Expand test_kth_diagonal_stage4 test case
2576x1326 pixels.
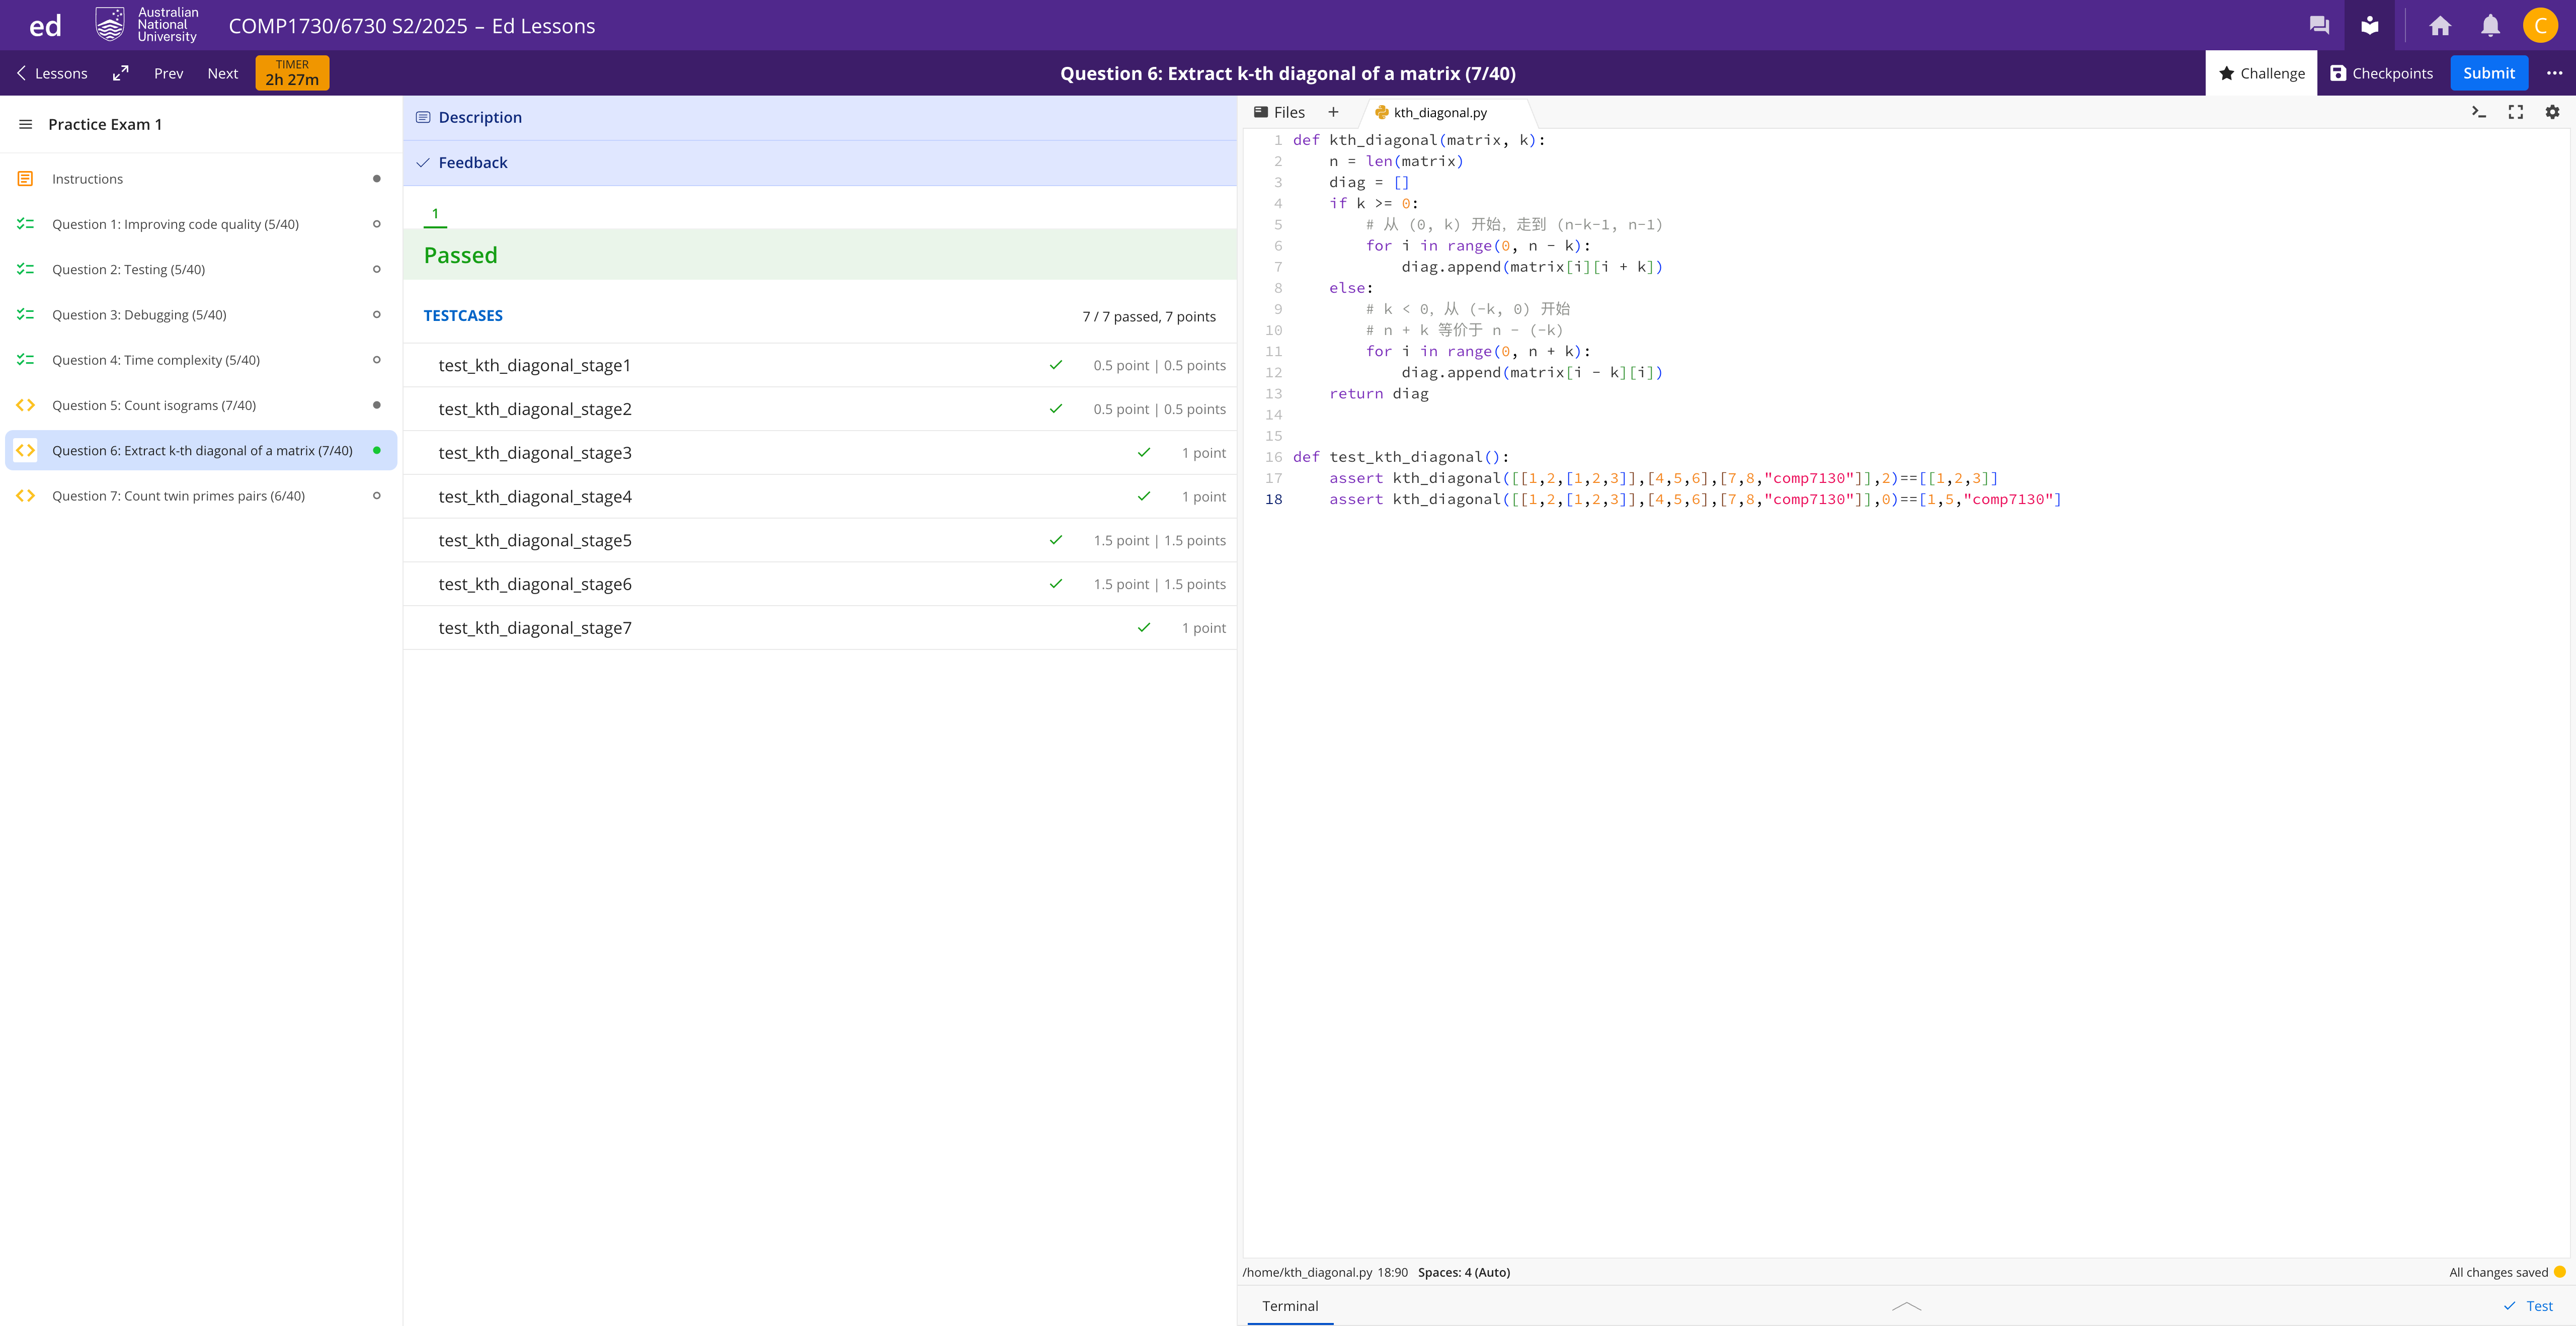(x=820, y=497)
